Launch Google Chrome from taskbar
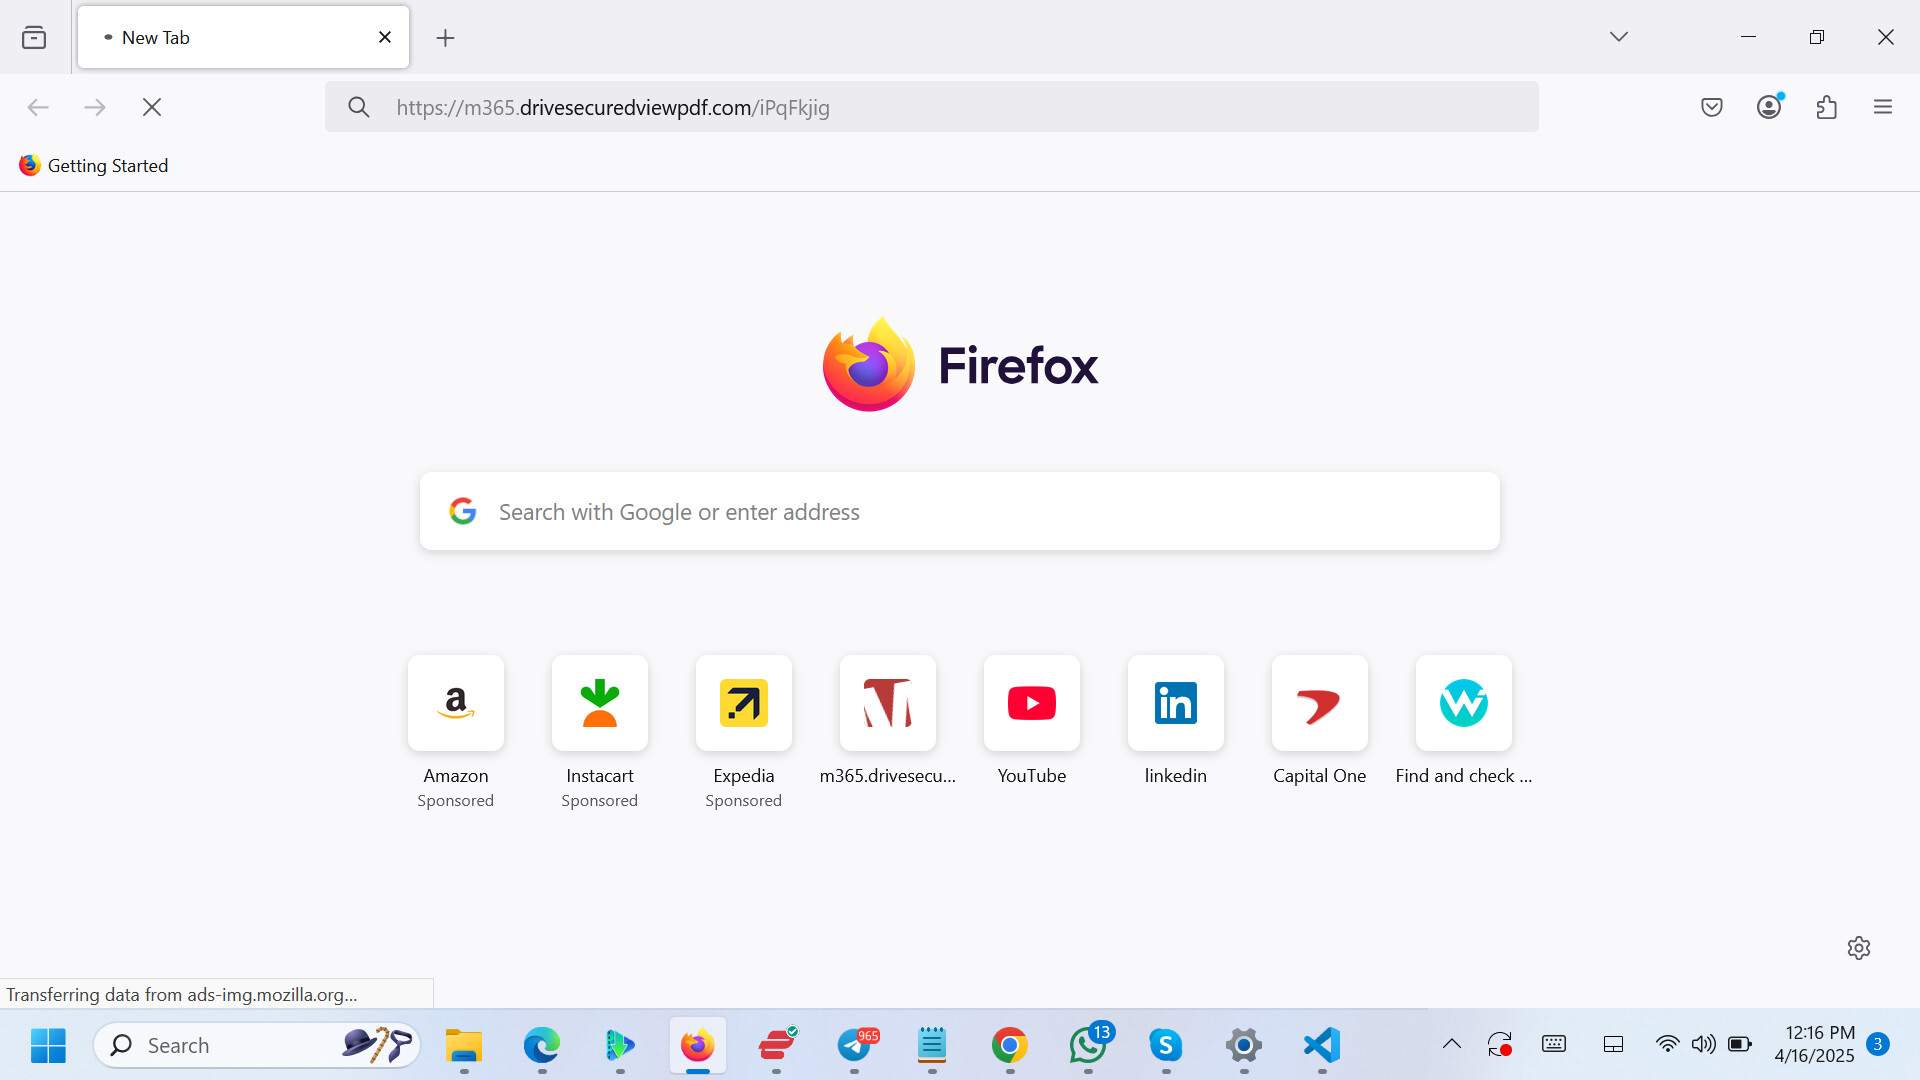Screen dimensions: 1920x1080 tap(1010, 1045)
